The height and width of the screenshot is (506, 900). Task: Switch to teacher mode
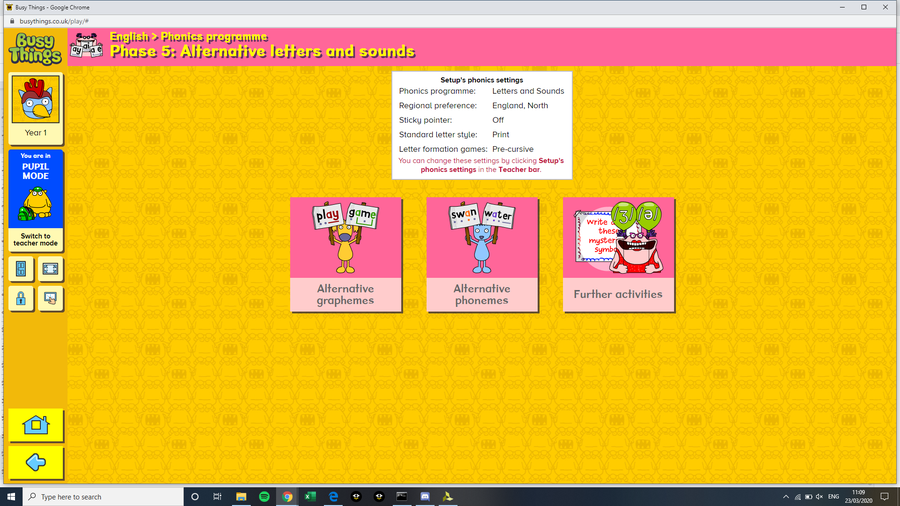(x=35, y=240)
